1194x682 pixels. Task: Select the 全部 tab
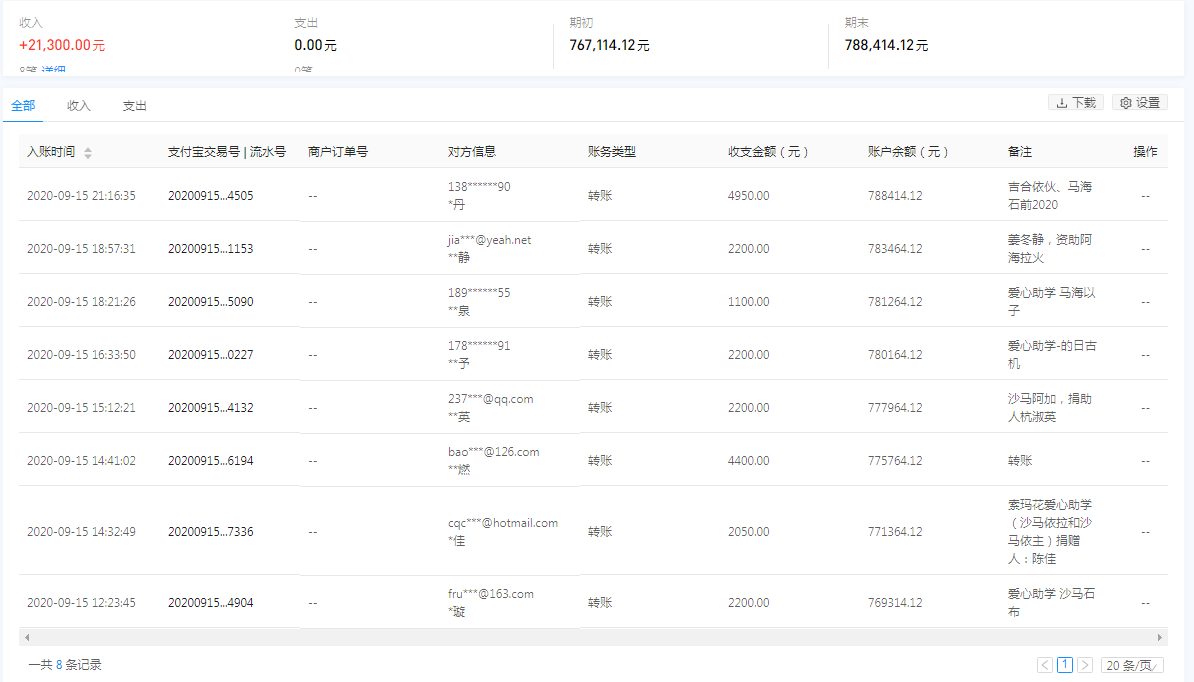click(22, 104)
